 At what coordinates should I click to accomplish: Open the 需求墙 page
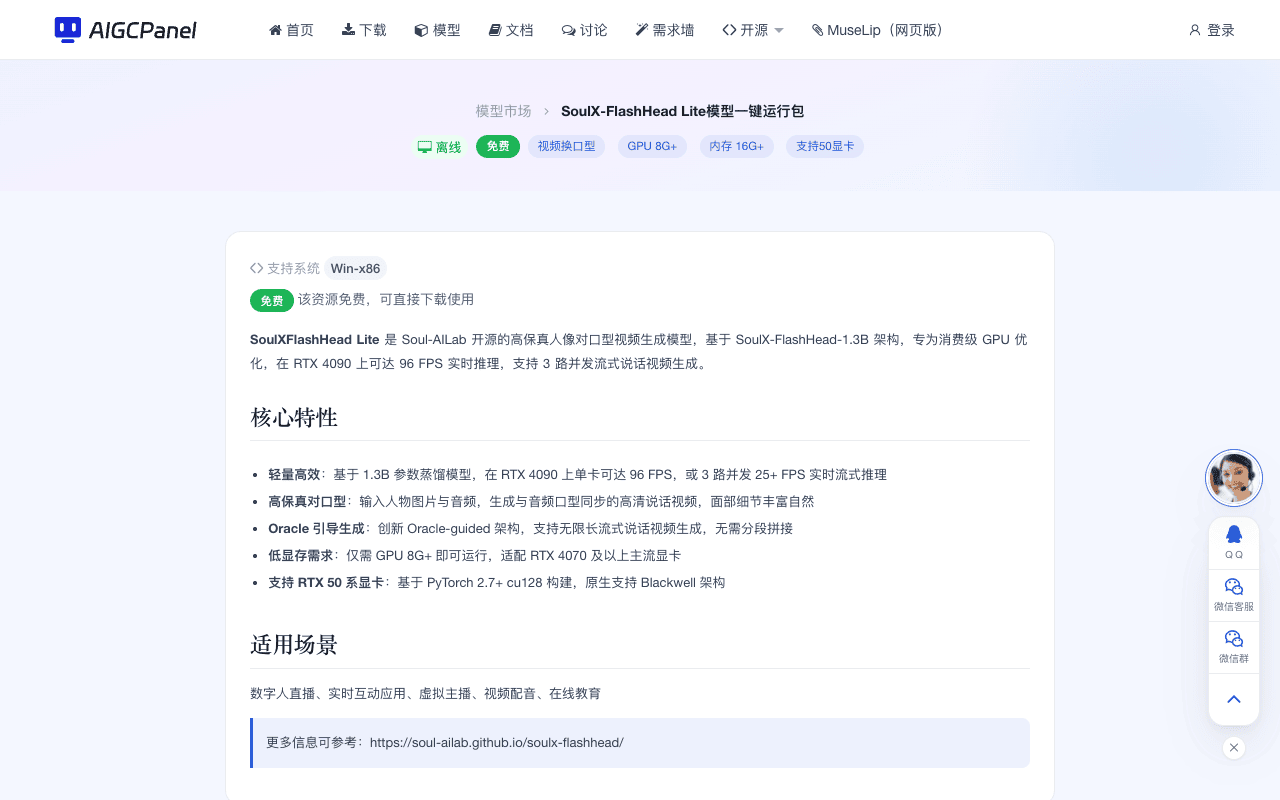click(x=665, y=30)
